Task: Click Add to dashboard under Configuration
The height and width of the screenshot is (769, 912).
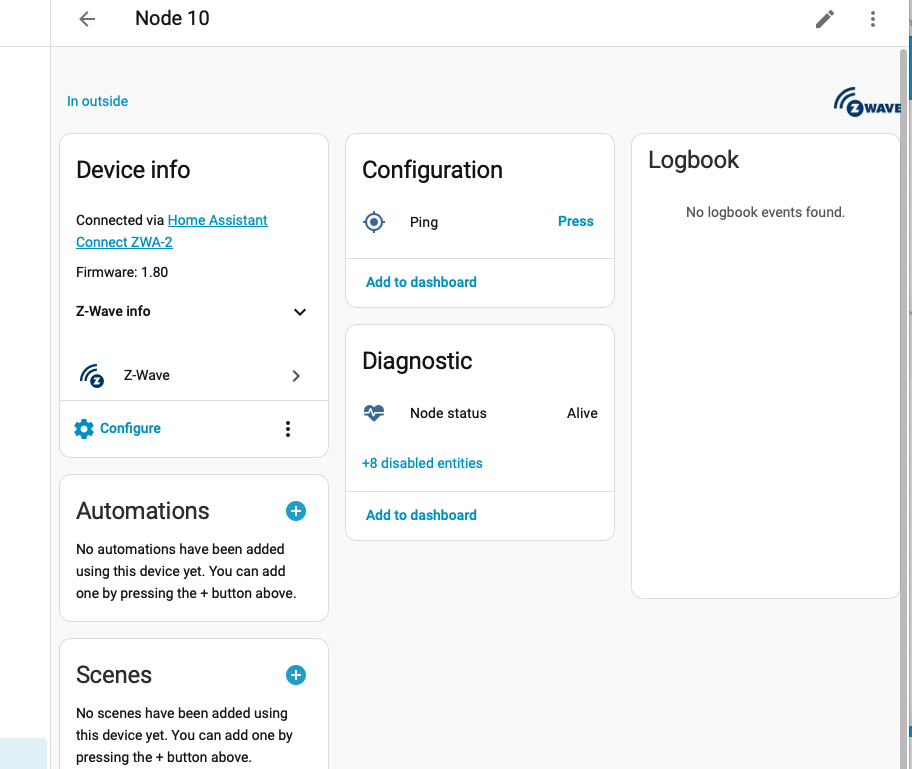Action: click(421, 282)
